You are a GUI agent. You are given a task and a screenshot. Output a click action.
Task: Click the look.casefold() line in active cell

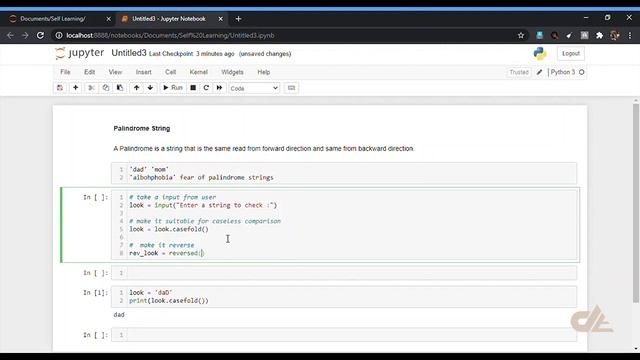click(x=169, y=229)
